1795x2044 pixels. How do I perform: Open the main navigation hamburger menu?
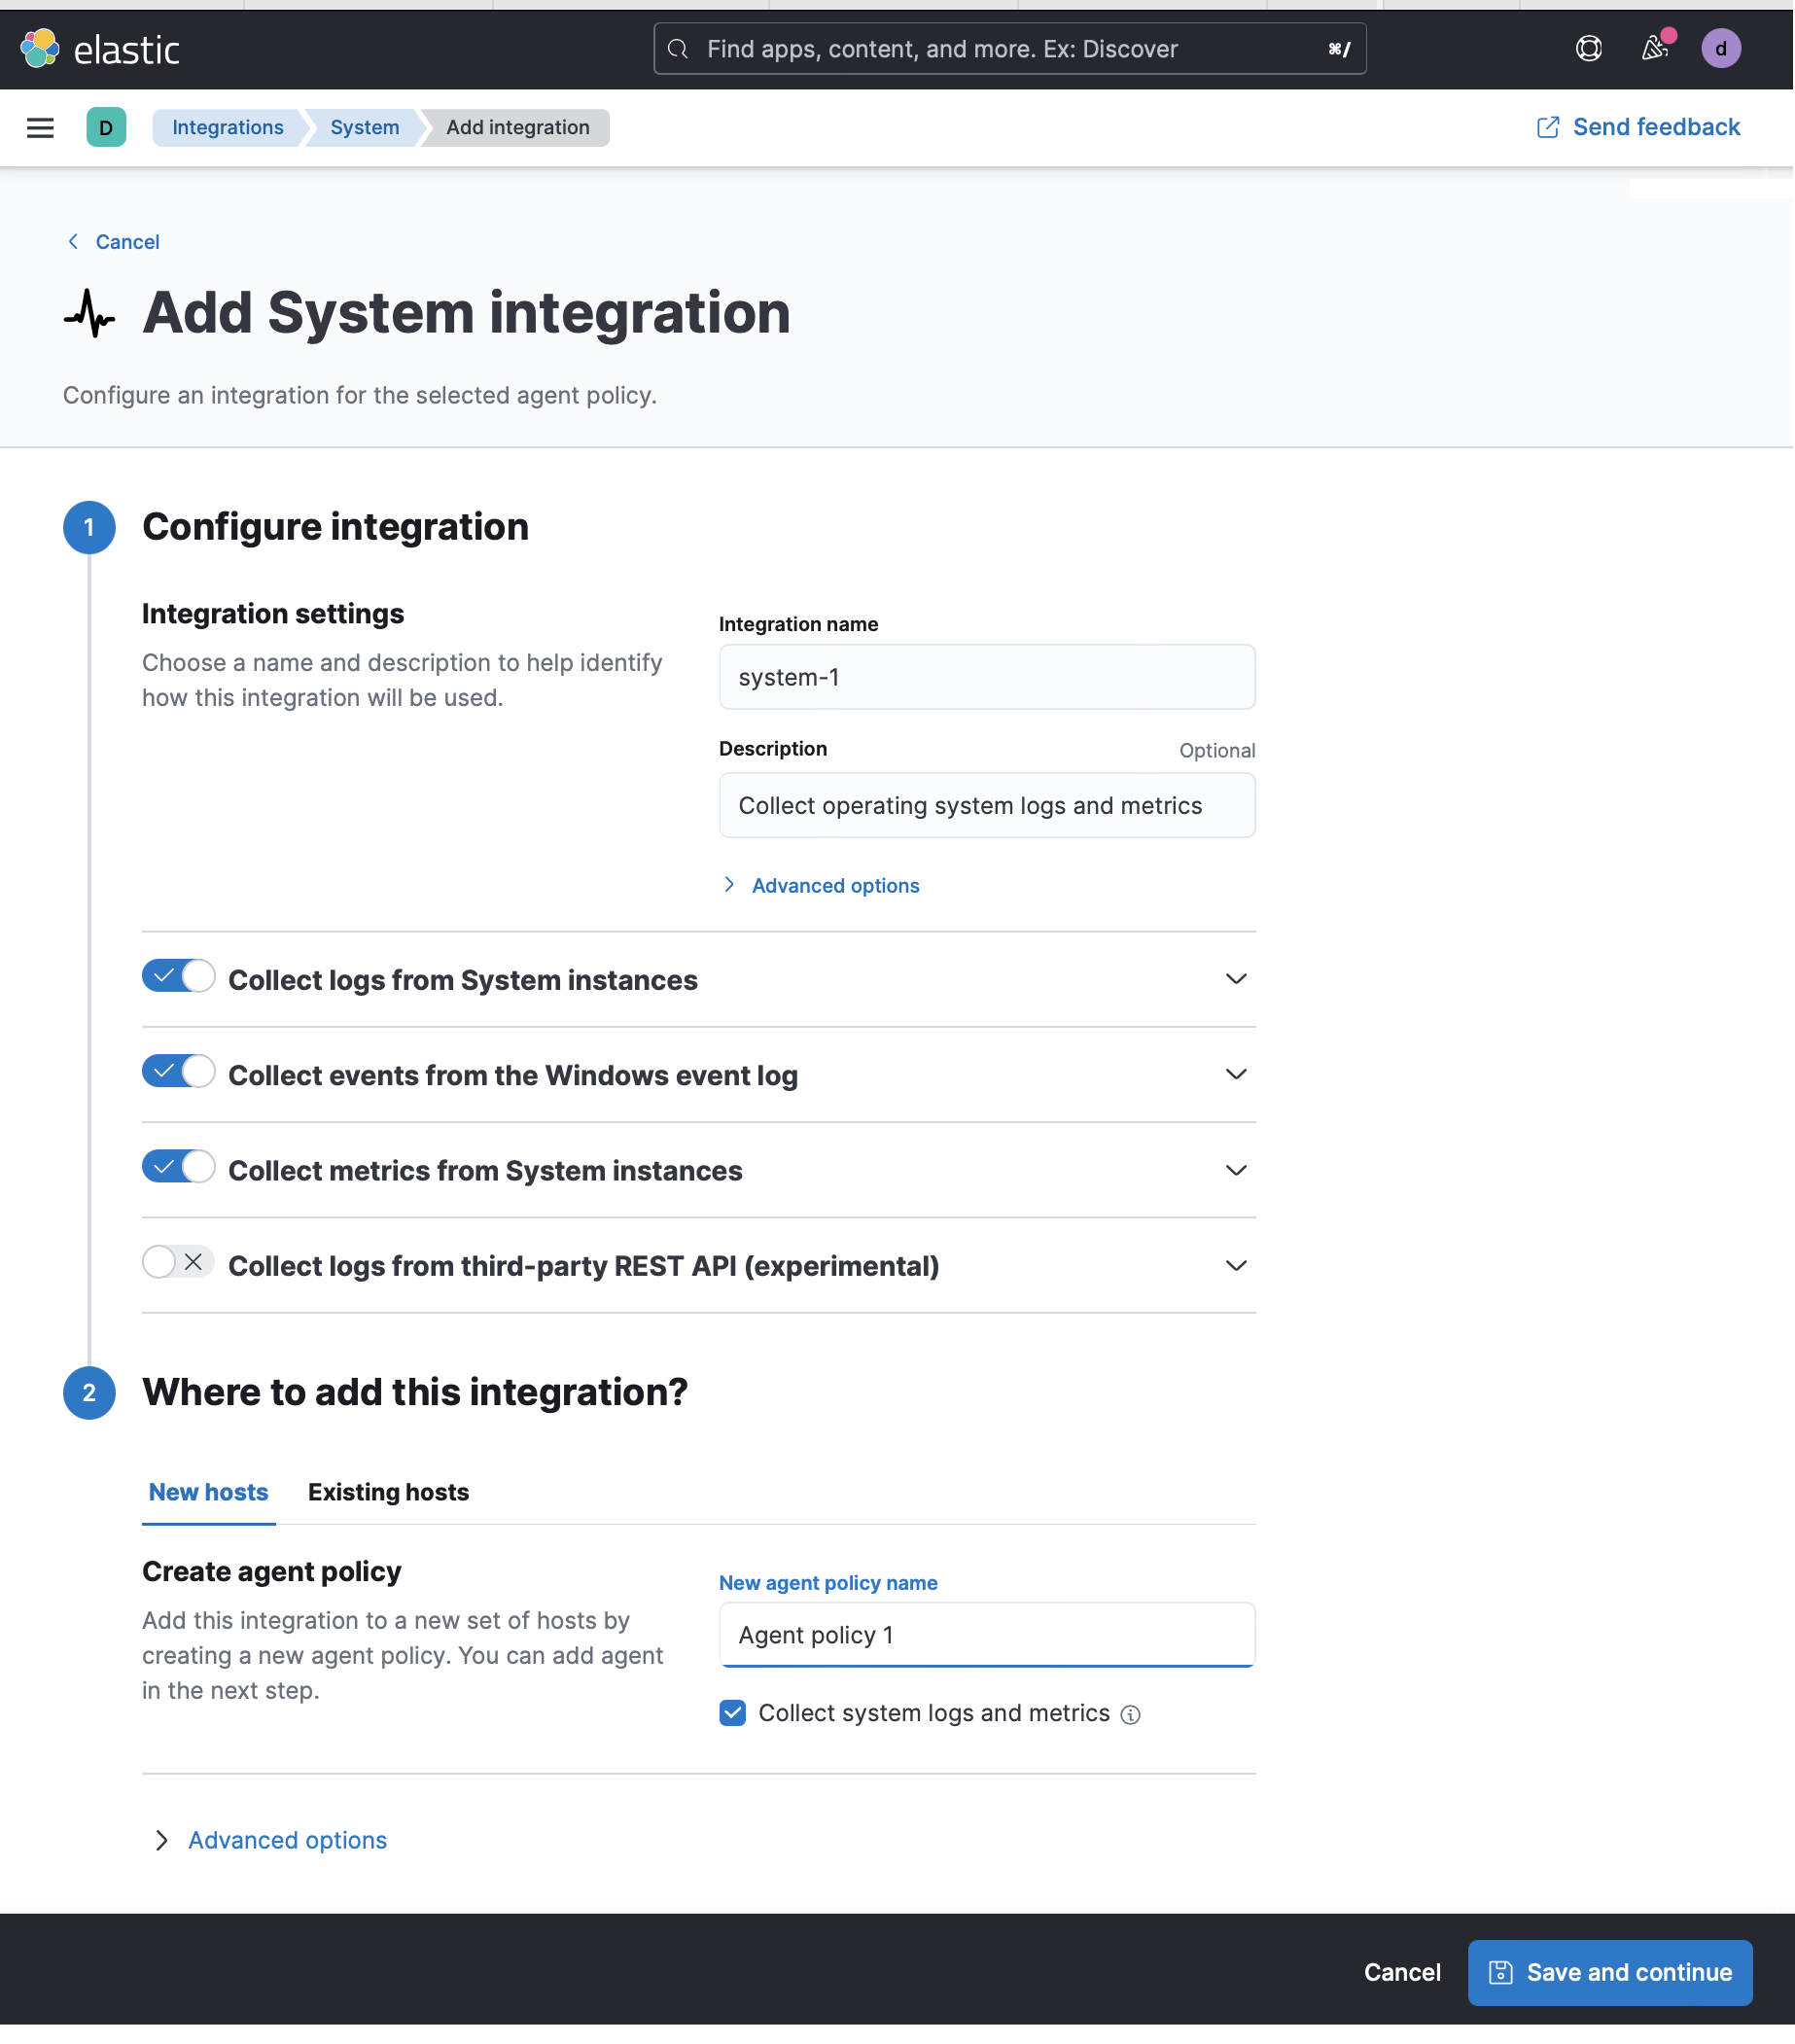point(40,128)
